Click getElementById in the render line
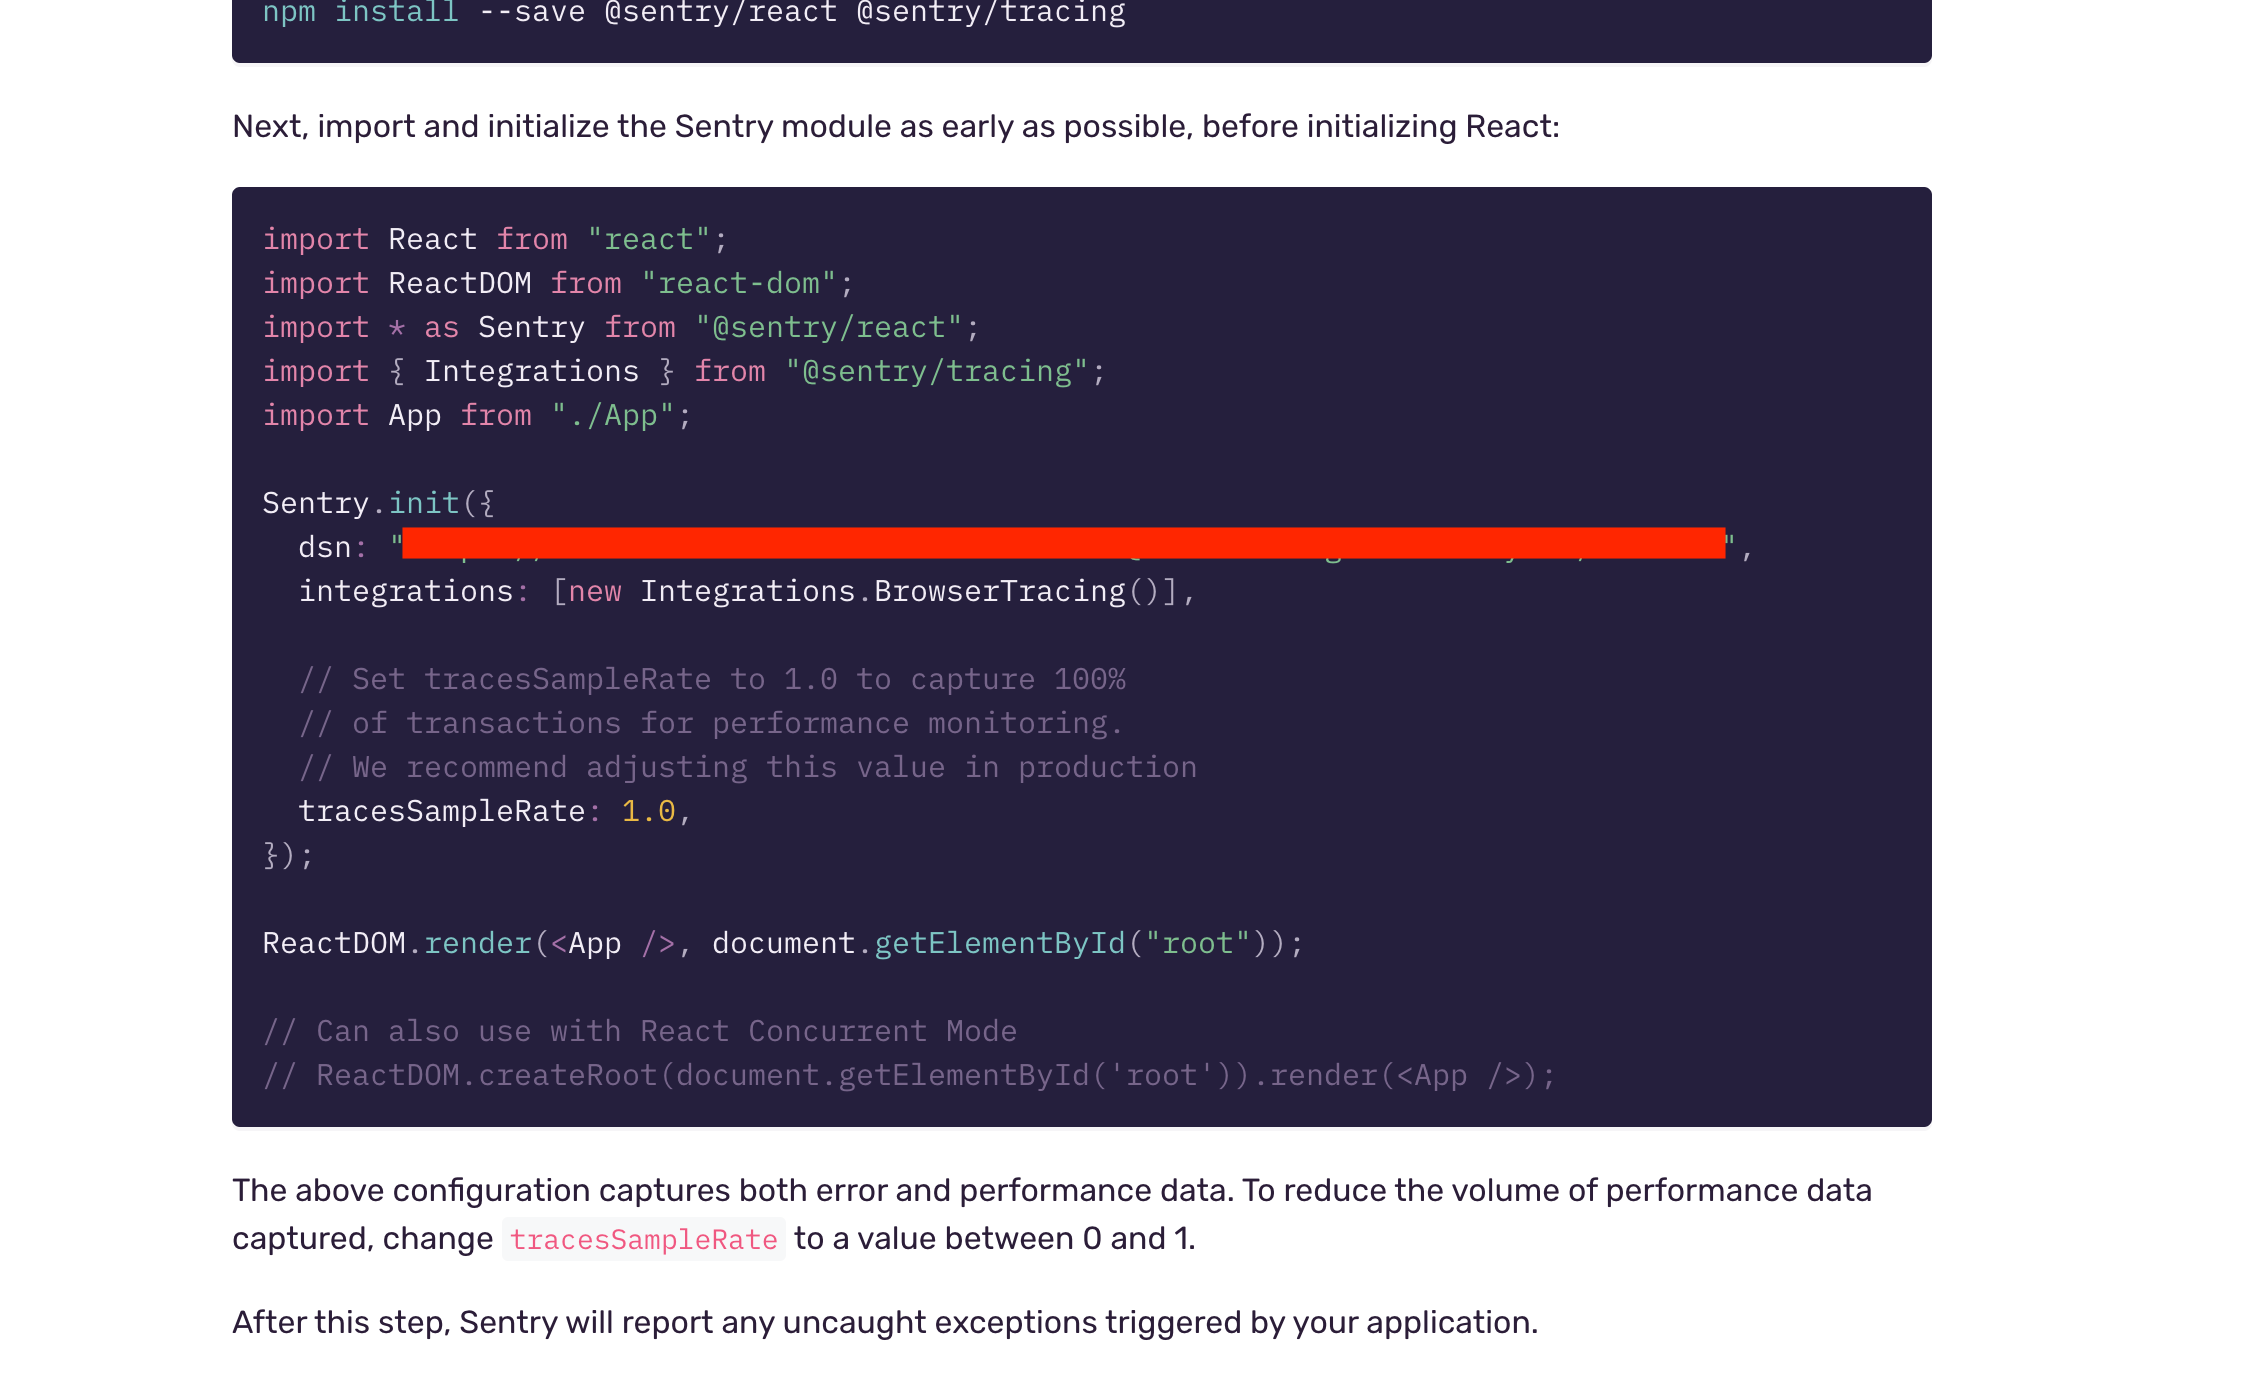2244x1390 pixels. (999, 944)
